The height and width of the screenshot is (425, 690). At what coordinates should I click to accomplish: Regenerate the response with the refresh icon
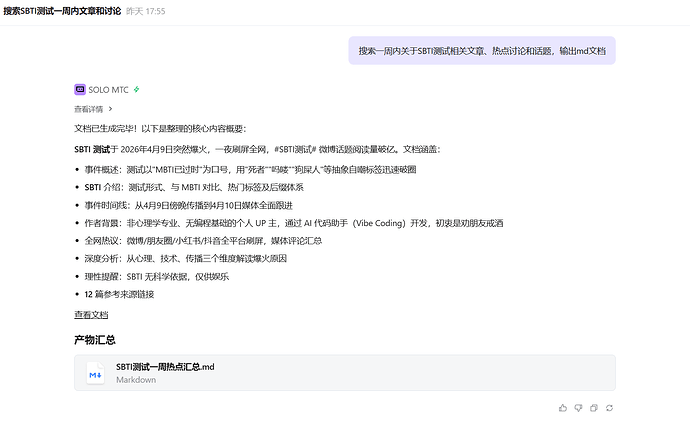(609, 408)
